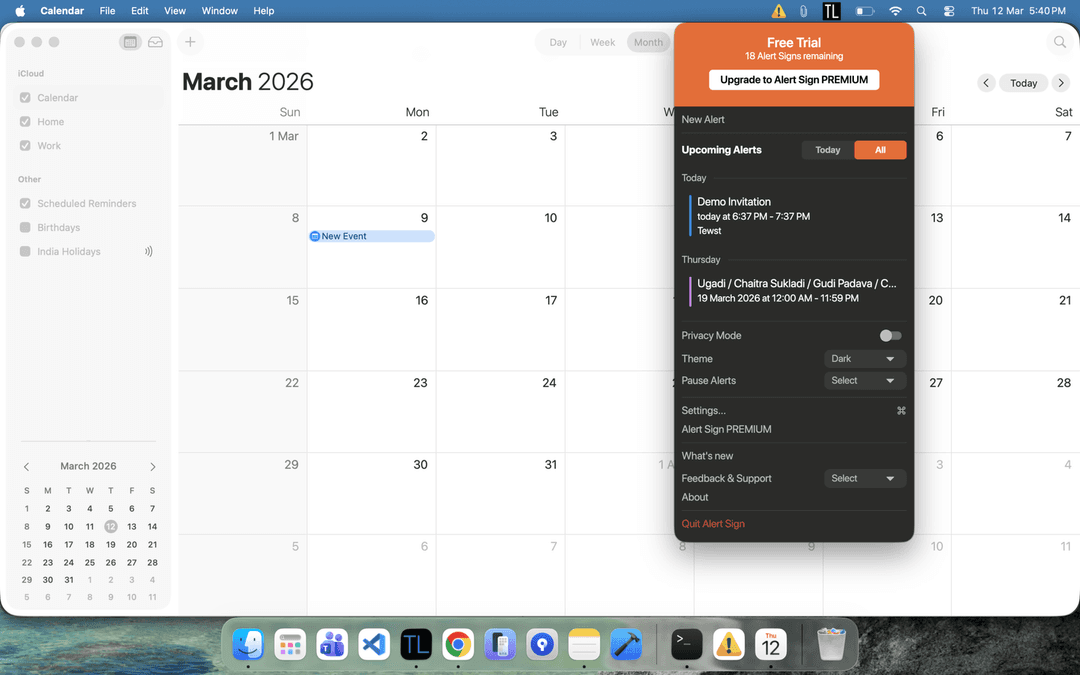Open What's new entry
Image resolution: width=1080 pixels, height=675 pixels.
coord(707,456)
